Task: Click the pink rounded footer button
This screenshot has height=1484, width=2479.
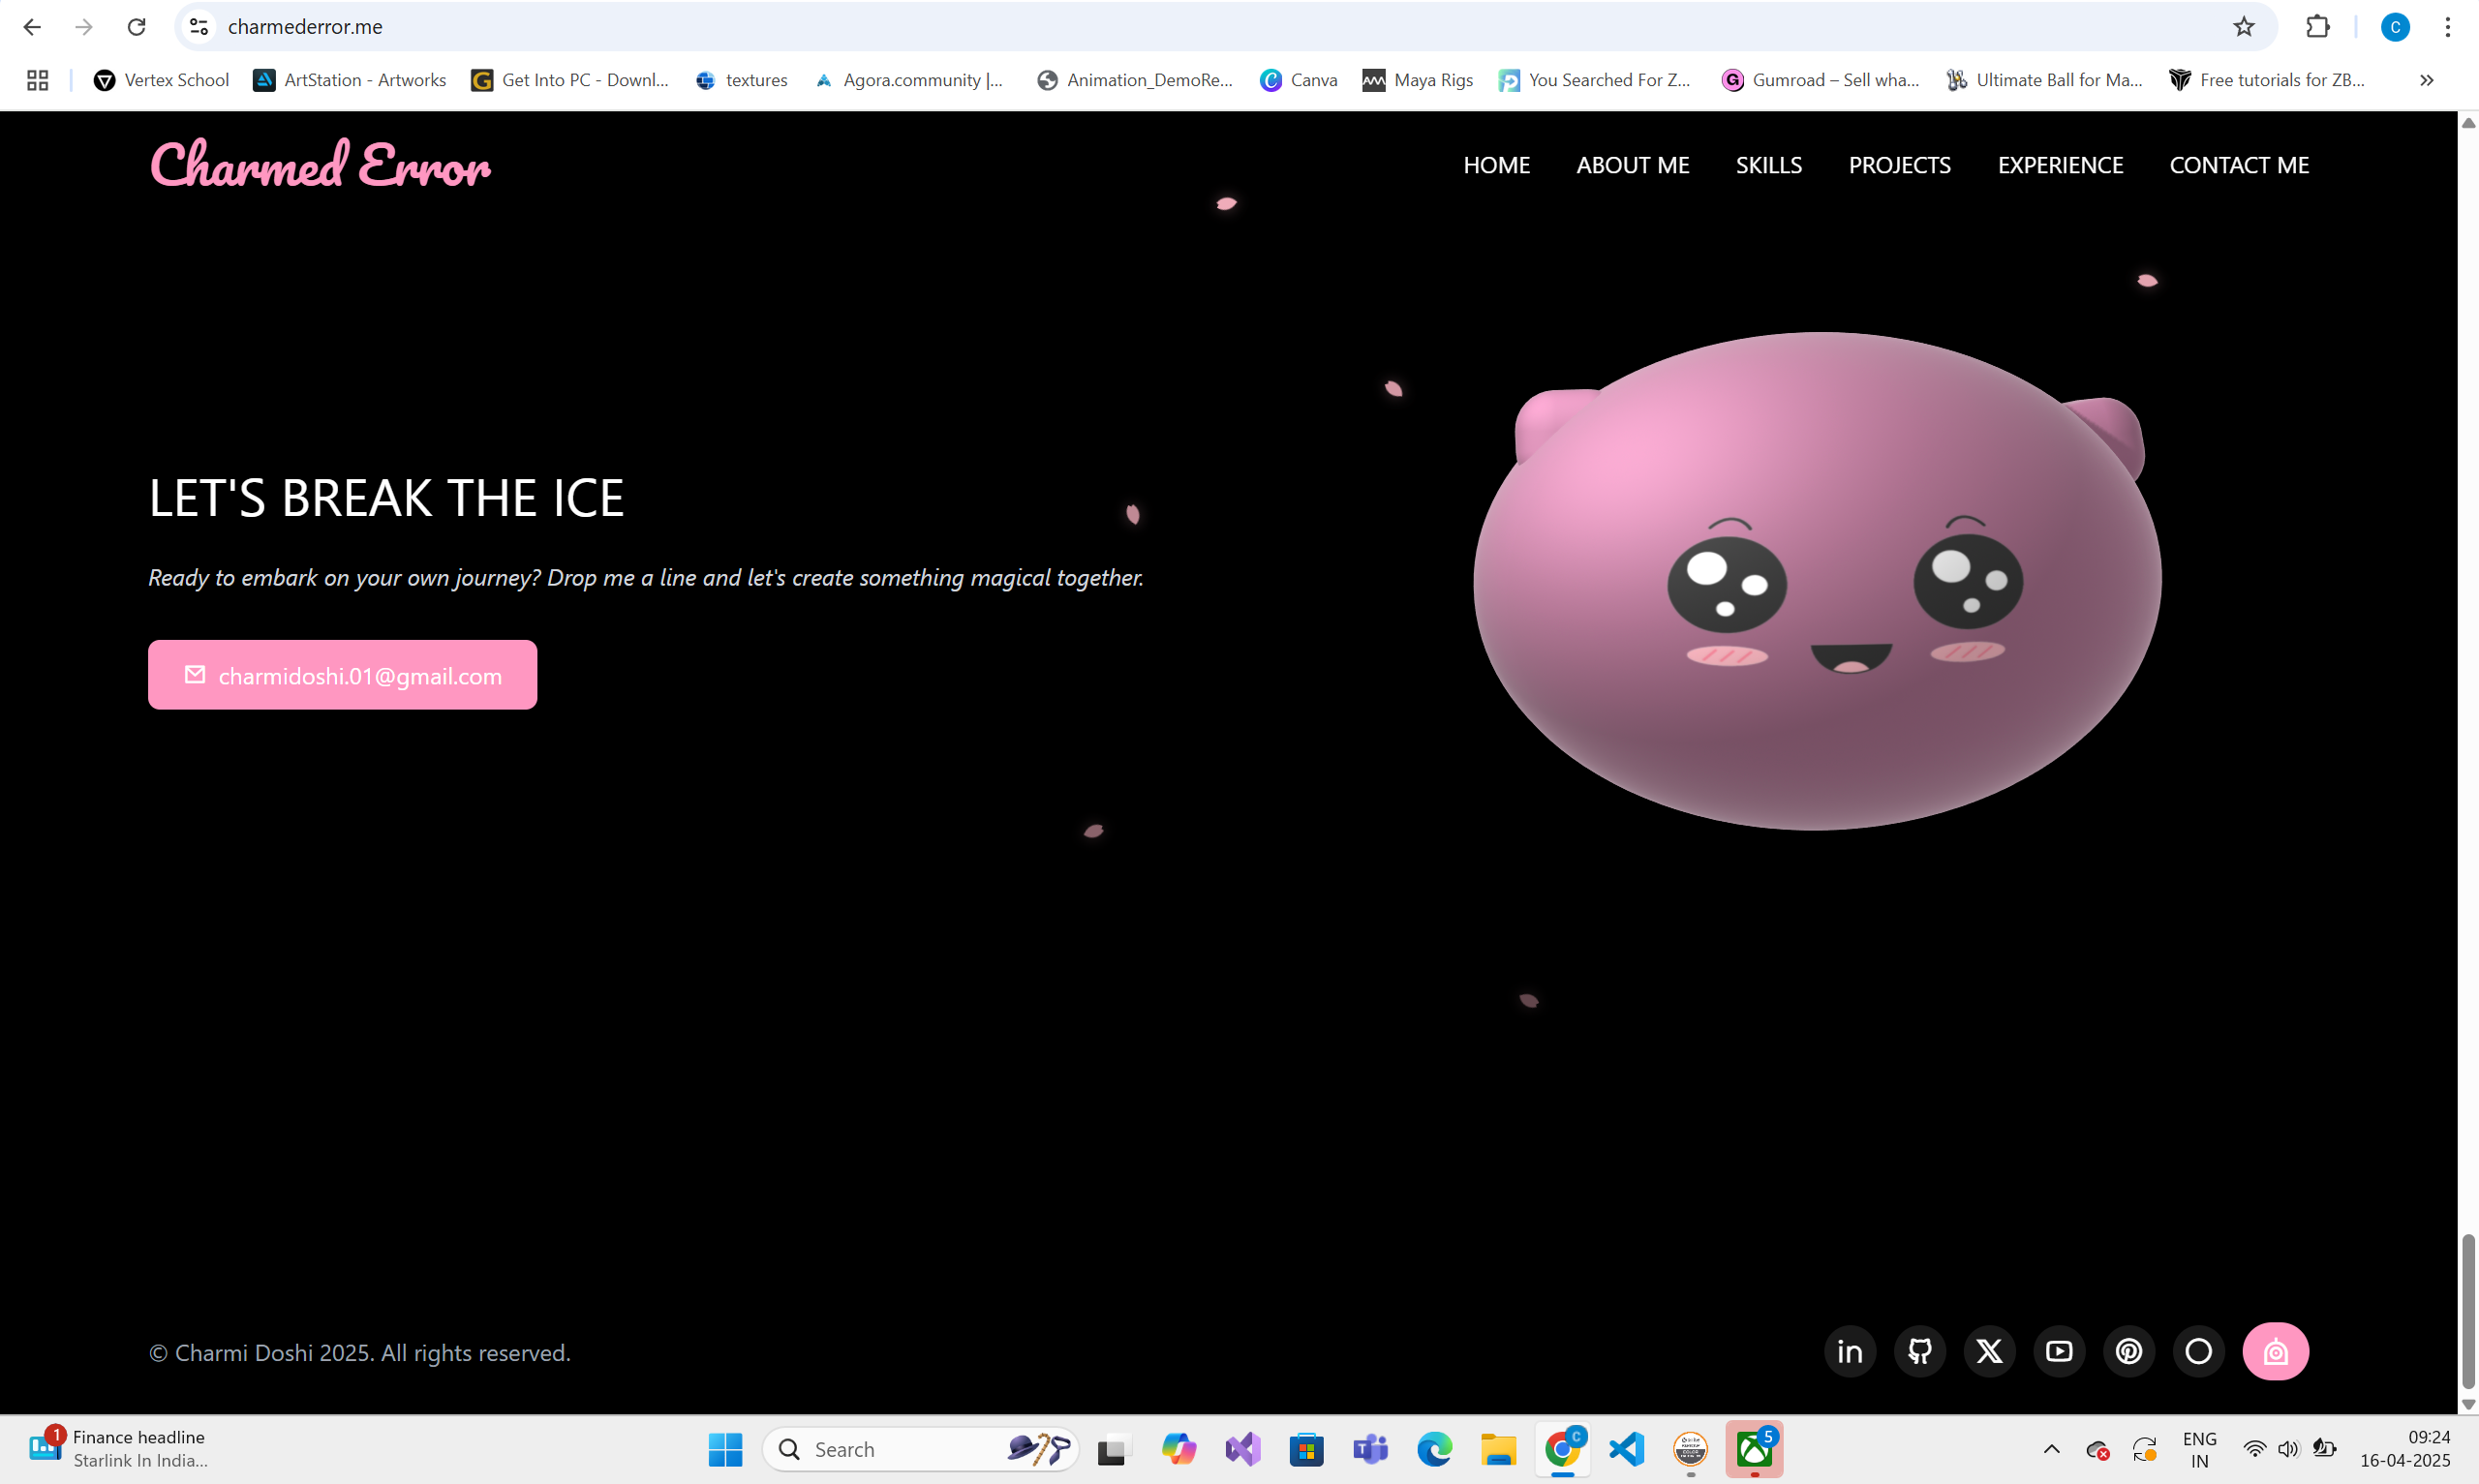Action: point(2275,1352)
